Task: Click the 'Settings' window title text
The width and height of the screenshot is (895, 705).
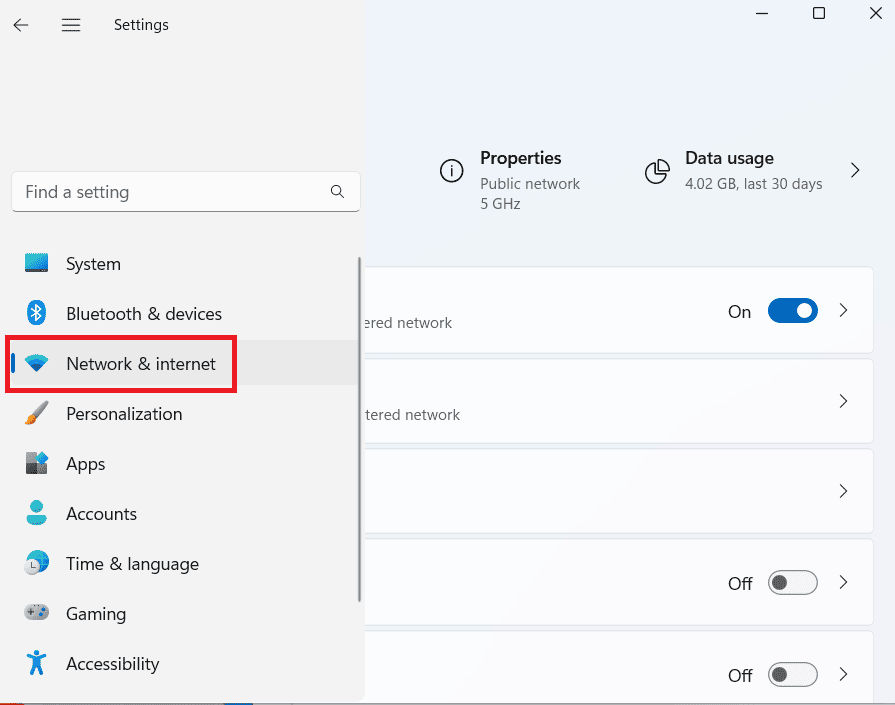Action: point(141,25)
